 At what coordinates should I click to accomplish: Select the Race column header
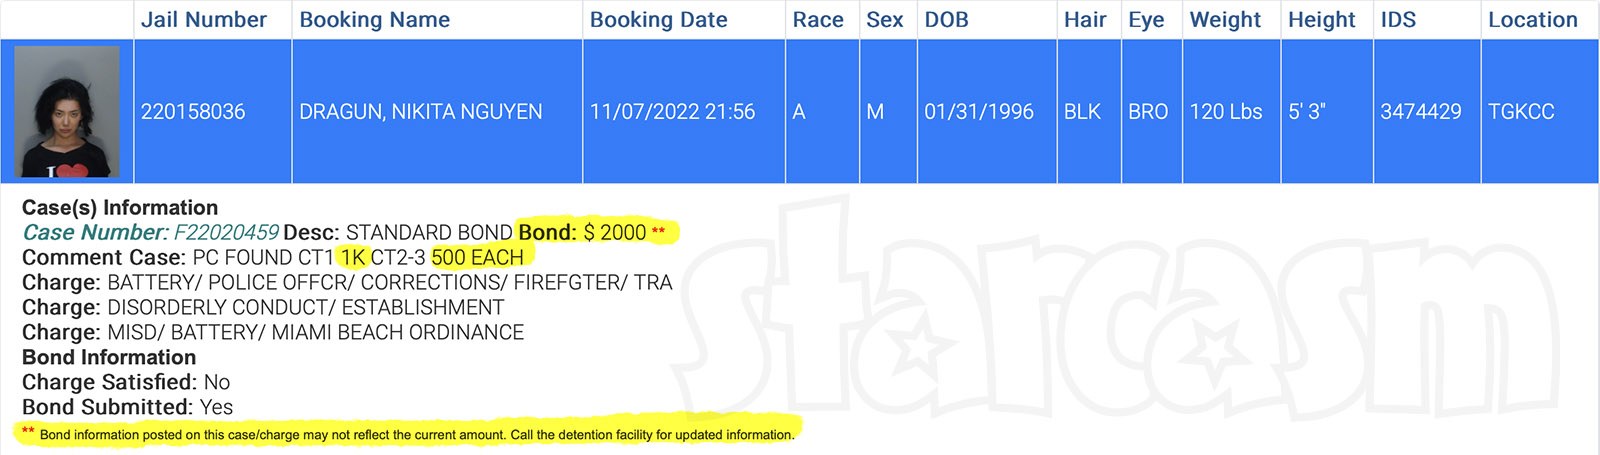818,20
